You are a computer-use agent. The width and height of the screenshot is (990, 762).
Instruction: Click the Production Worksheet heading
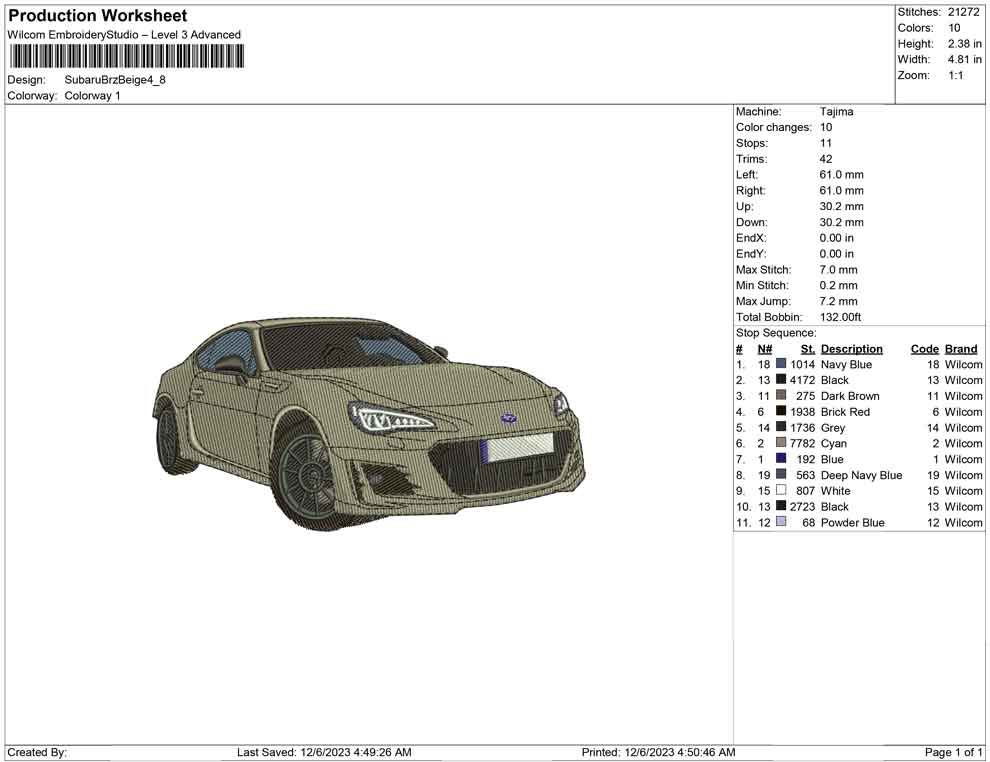point(96,15)
